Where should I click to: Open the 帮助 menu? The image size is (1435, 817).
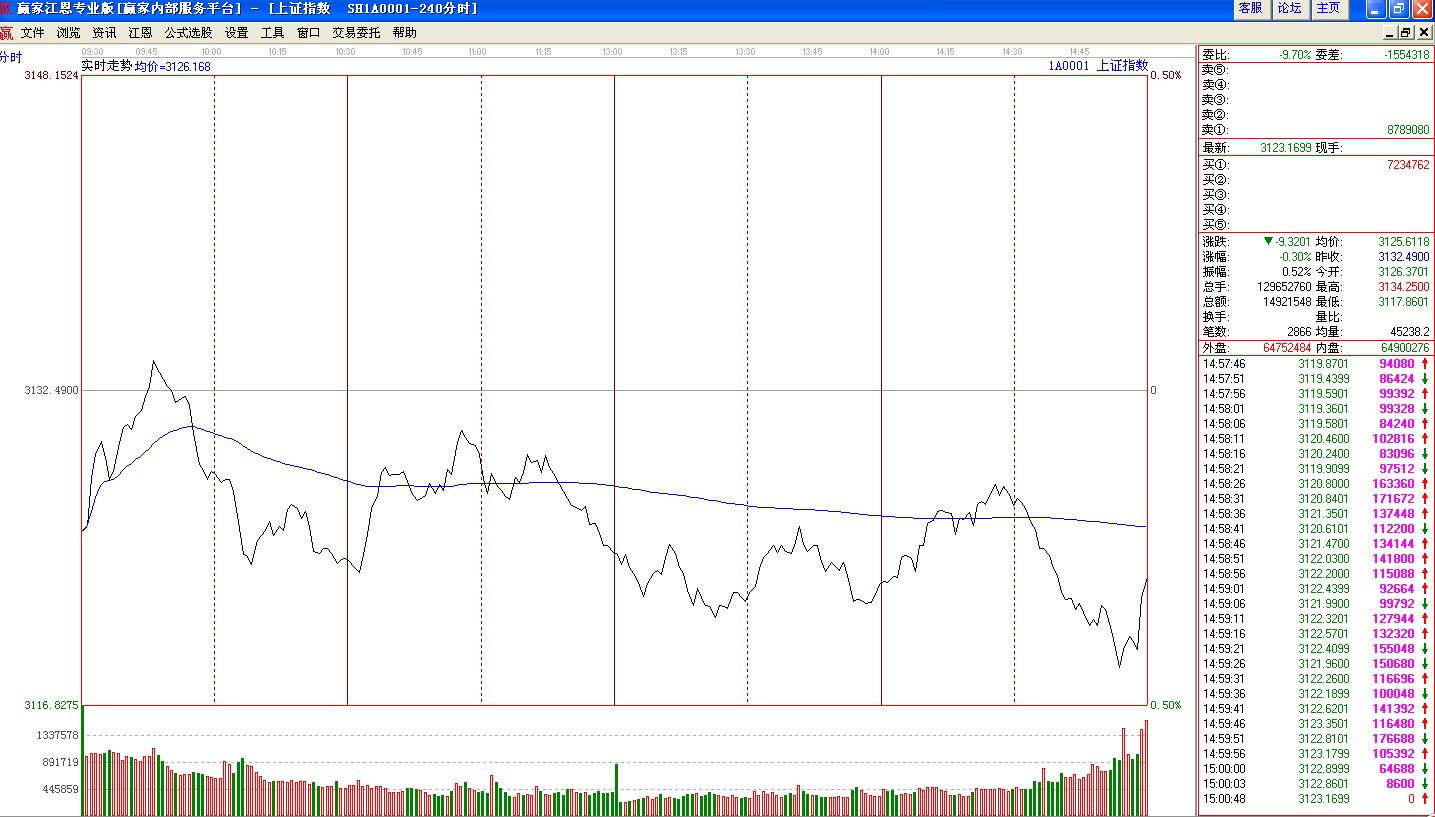(x=405, y=33)
